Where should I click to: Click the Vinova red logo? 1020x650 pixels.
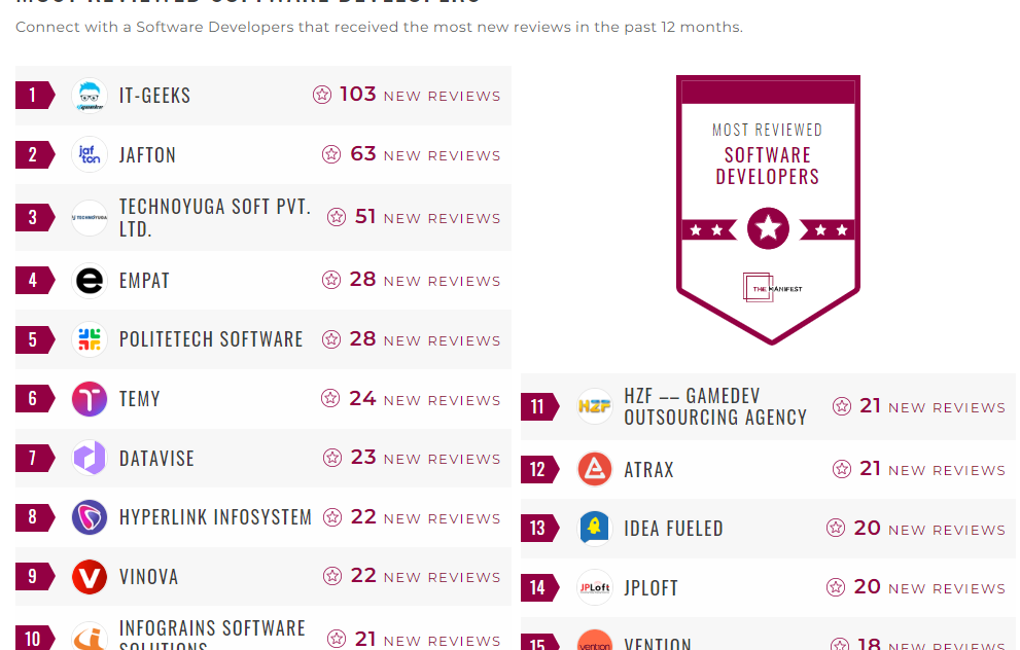89,577
